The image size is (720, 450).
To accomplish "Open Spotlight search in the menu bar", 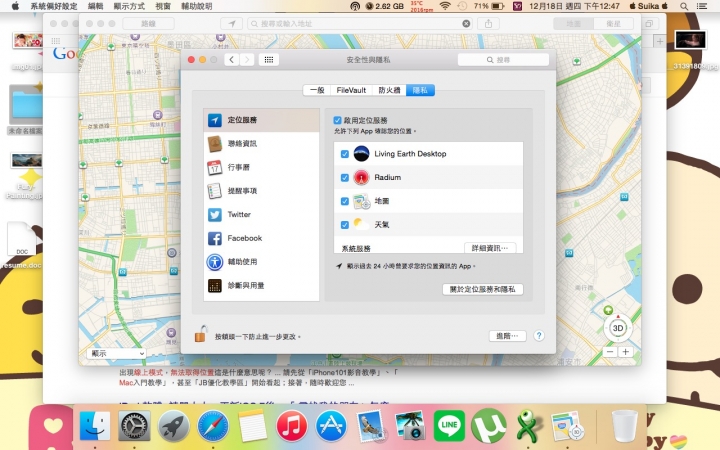I will pyautogui.click(x=684, y=6).
